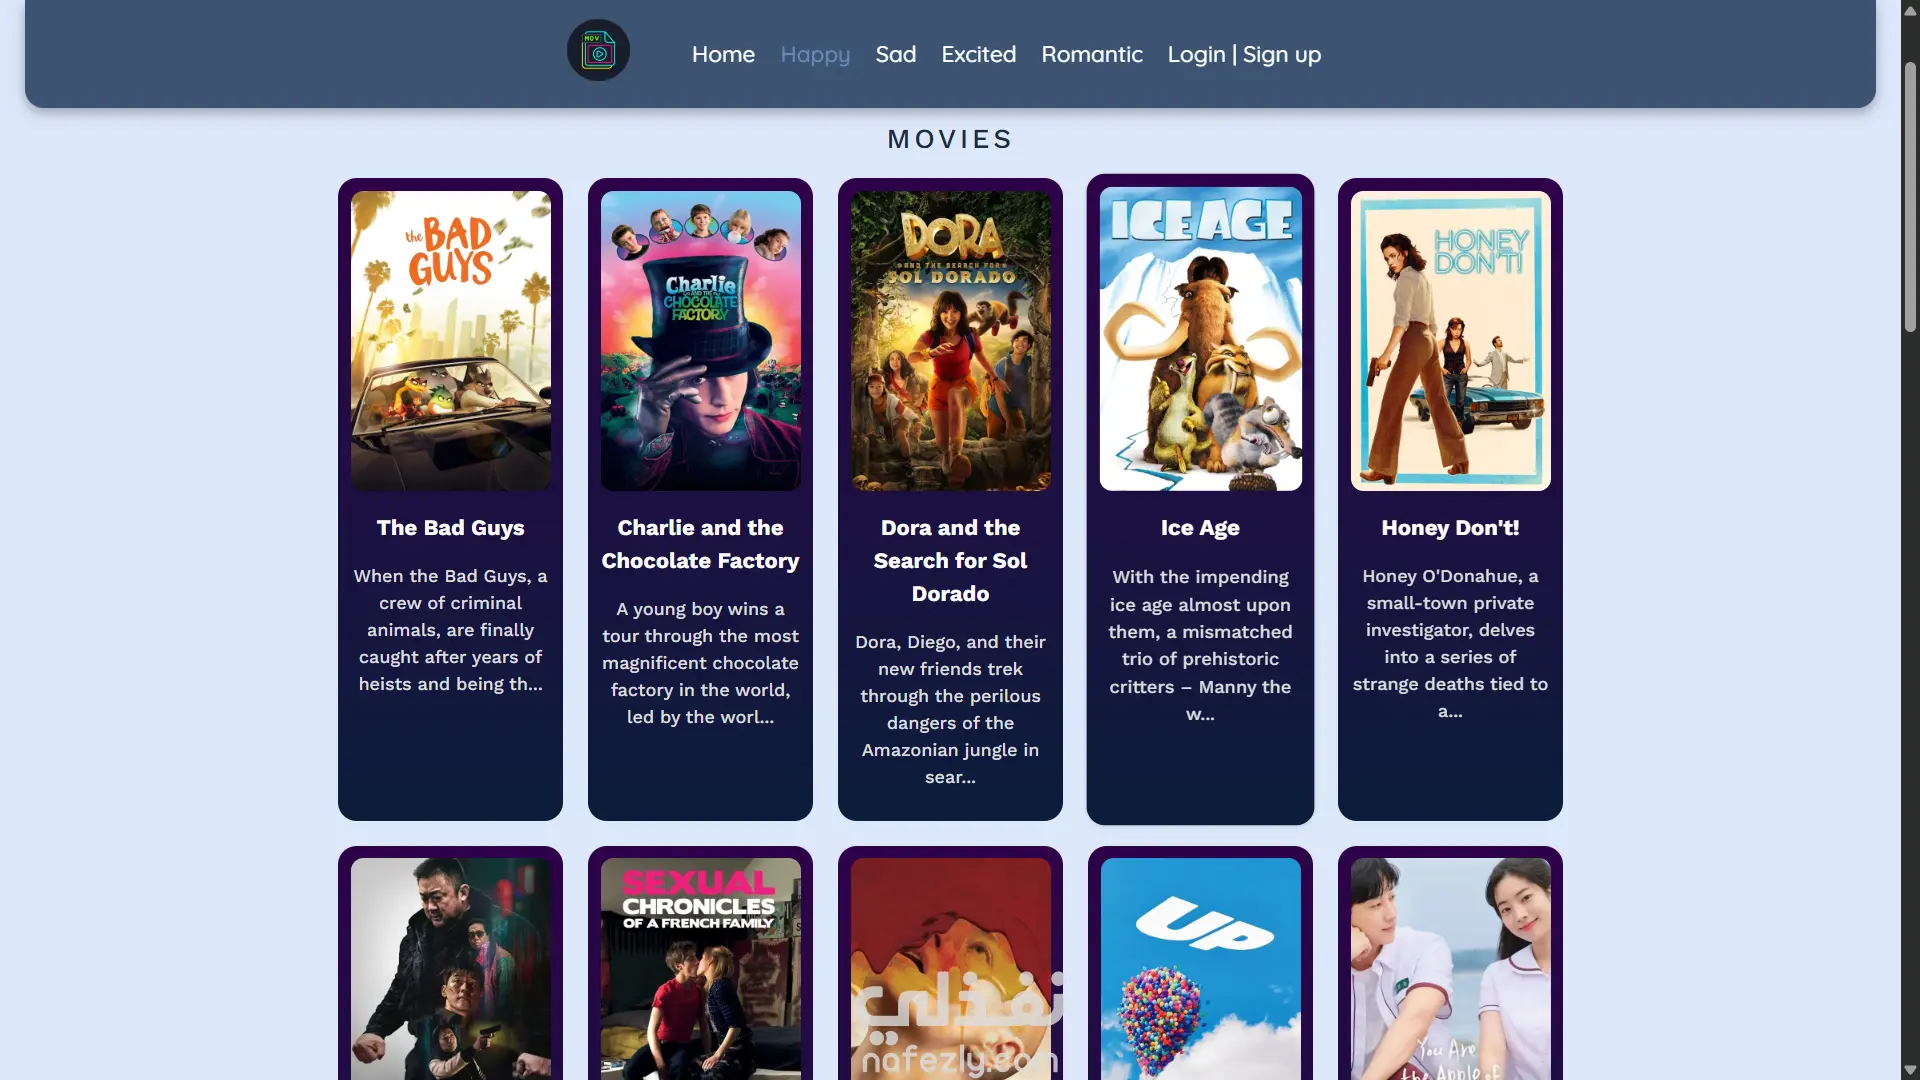Click the Honey Don't! movie title

1450,528
